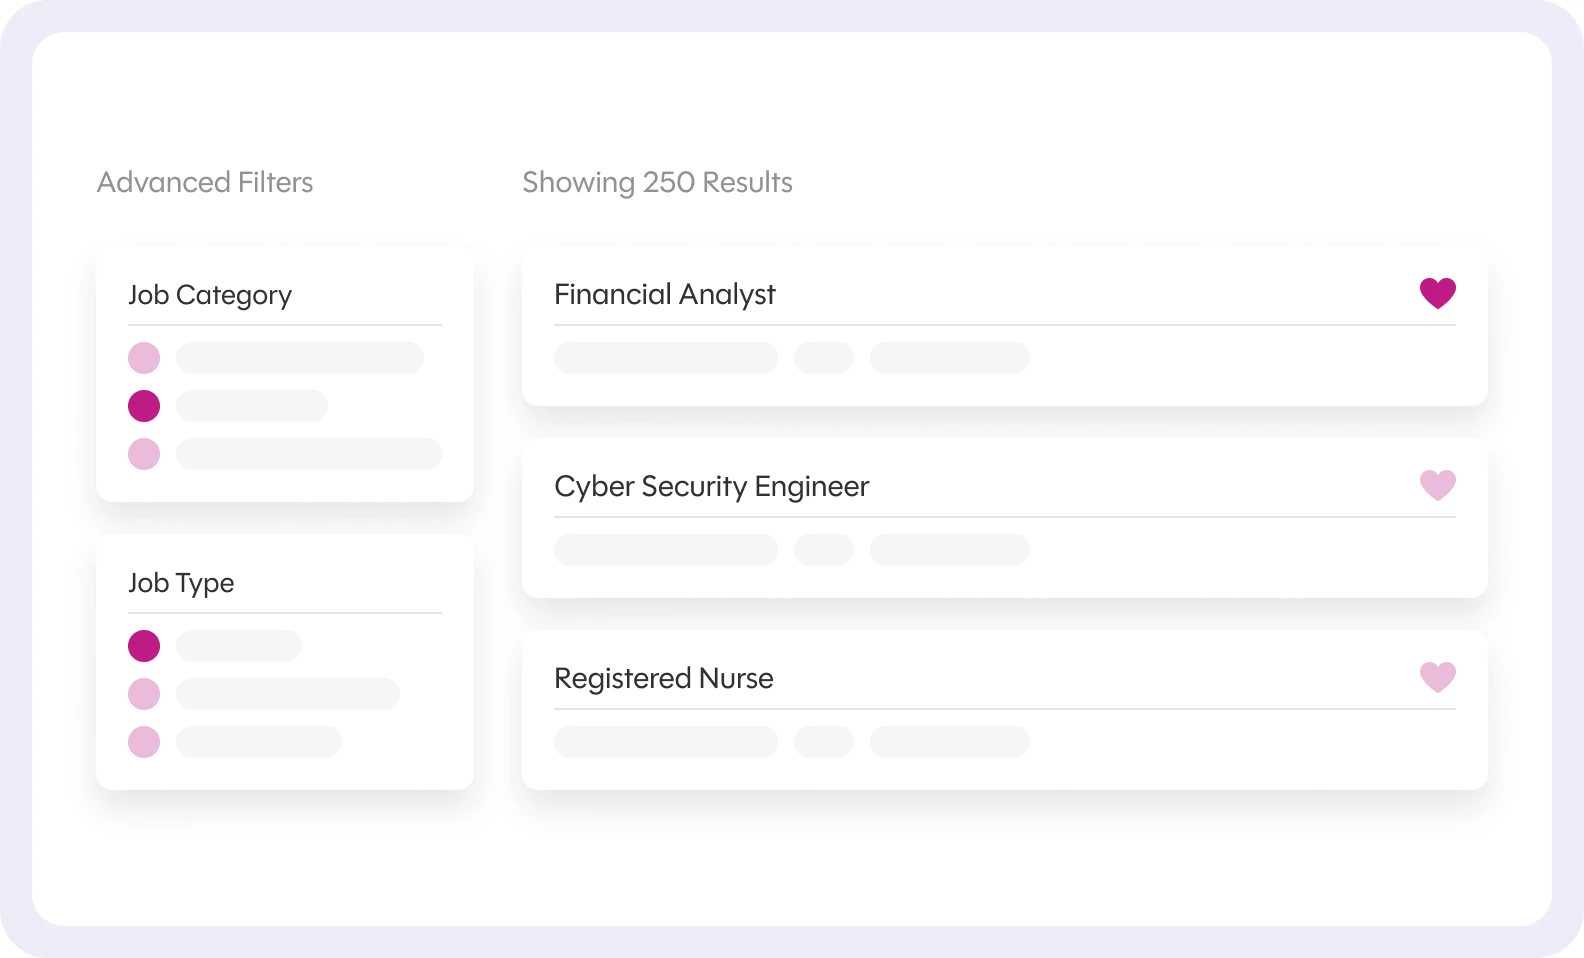Select third Job Type radio option
Image resolution: width=1584 pixels, height=958 pixels.
coord(144,742)
